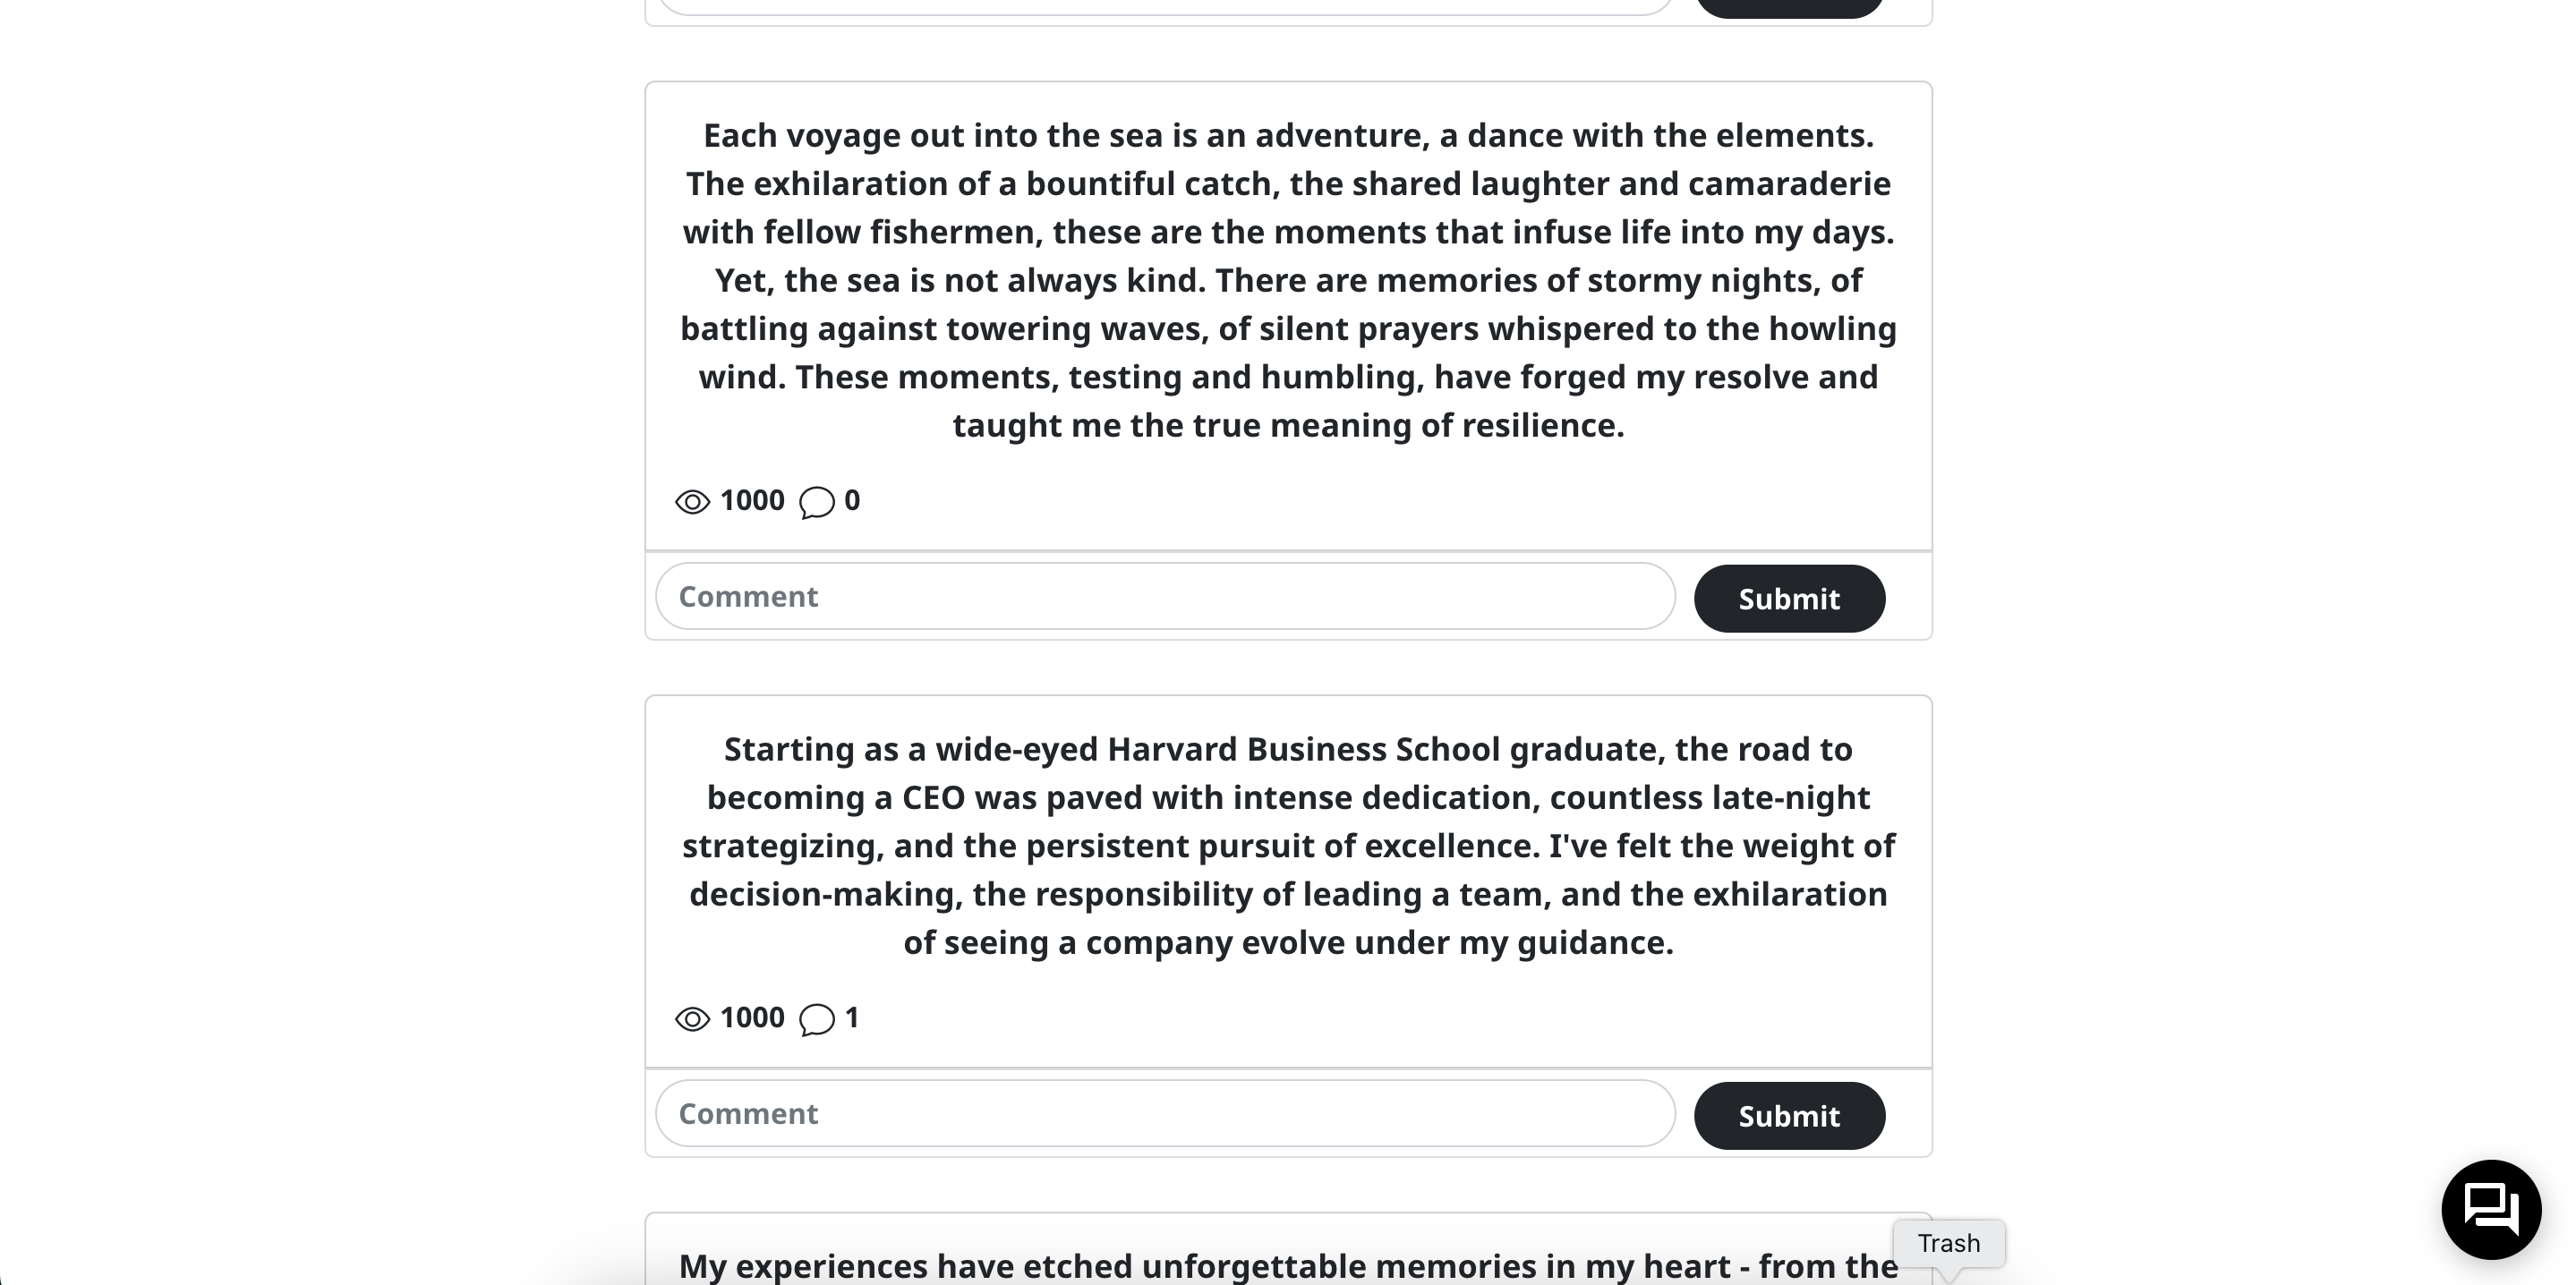Click the comment bubble icon on fisherman post

(x=816, y=502)
